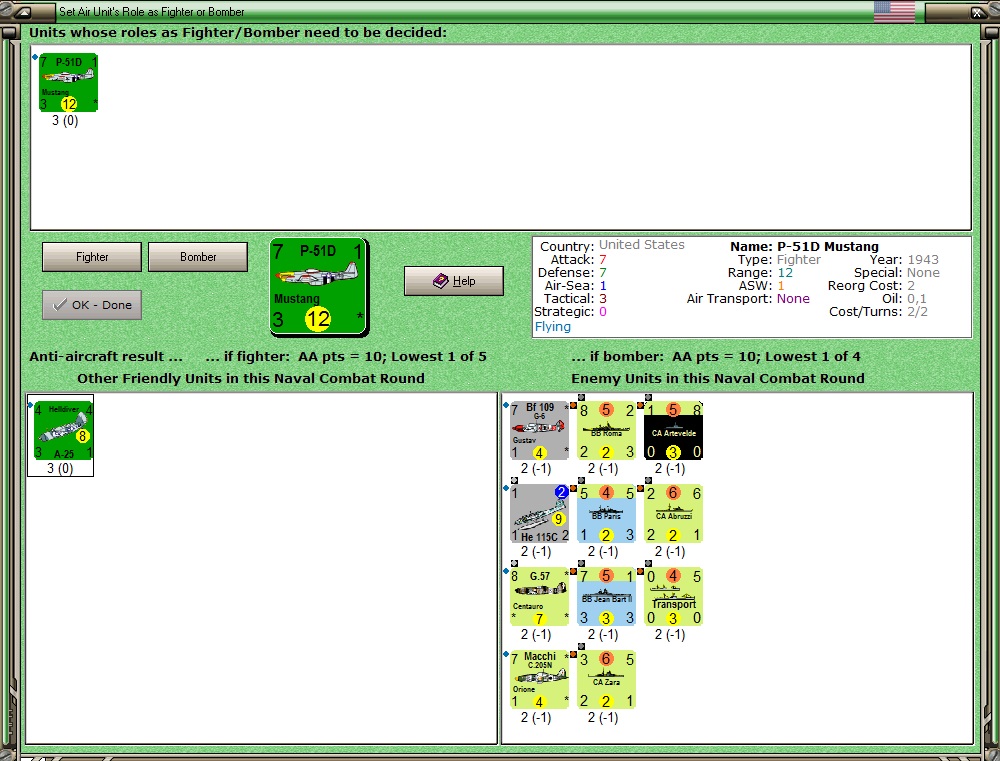1000x761 pixels.
Task: Click the 2 (-1) label under Bf 109
Action: 536,469
